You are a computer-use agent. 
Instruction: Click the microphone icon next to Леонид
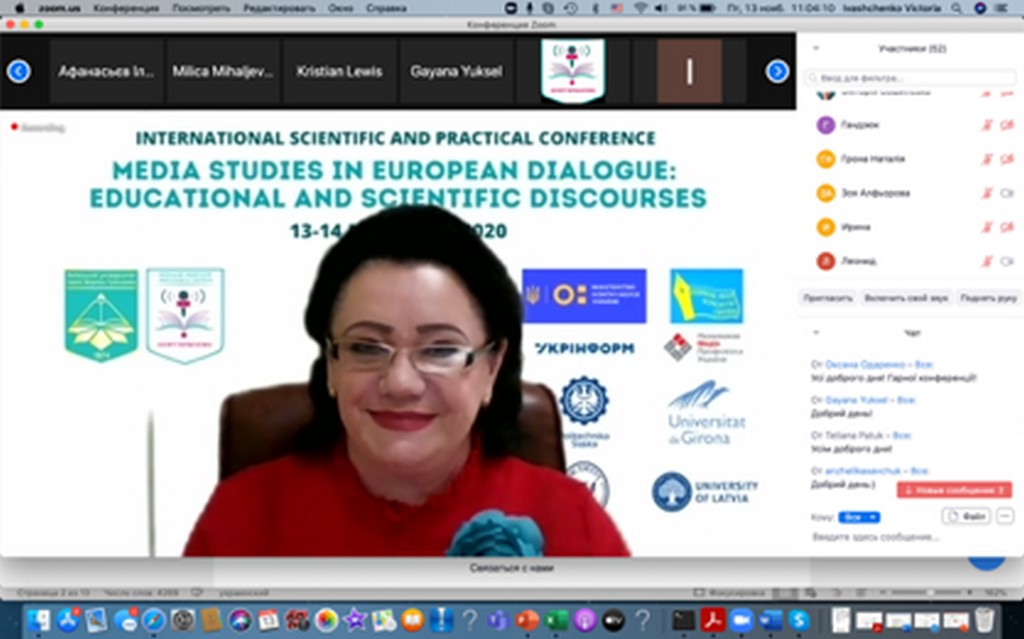click(986, 261)
